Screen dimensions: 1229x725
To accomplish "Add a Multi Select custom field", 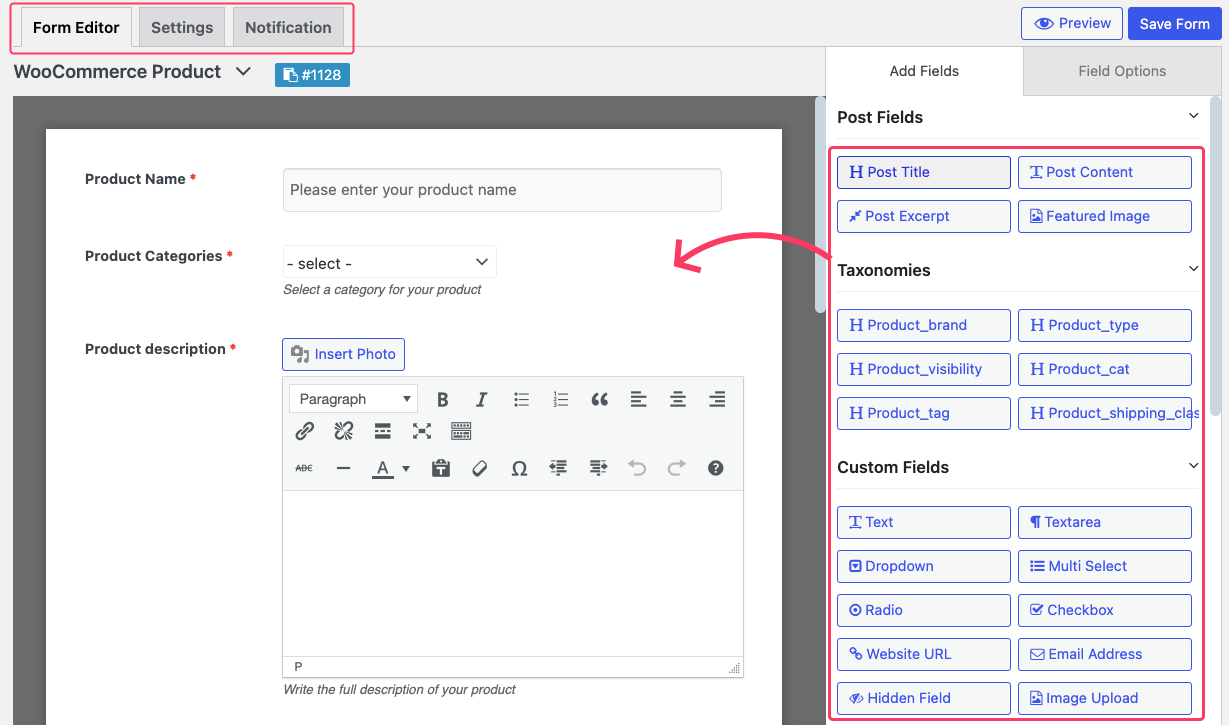I will coord(1105,566).
